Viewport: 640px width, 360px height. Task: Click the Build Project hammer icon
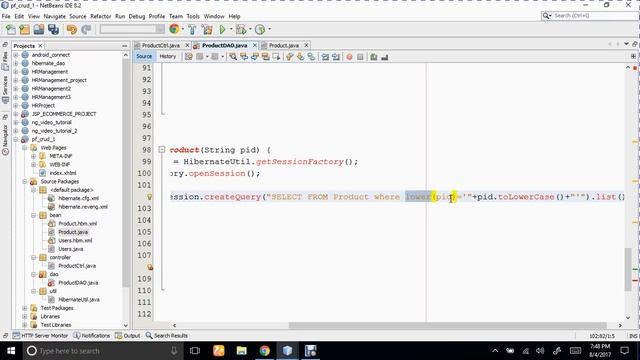(192, 29)
